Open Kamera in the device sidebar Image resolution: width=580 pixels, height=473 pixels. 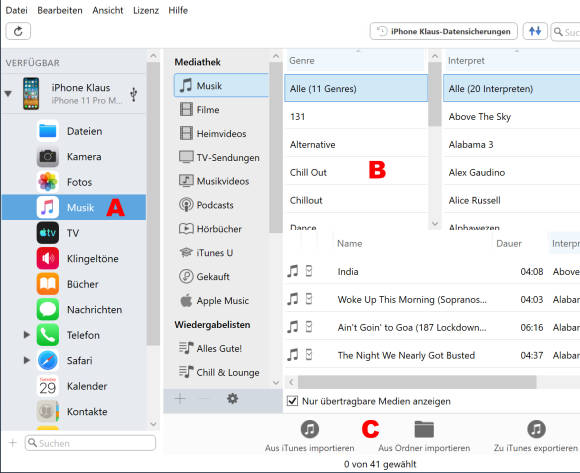pos(74,156)
